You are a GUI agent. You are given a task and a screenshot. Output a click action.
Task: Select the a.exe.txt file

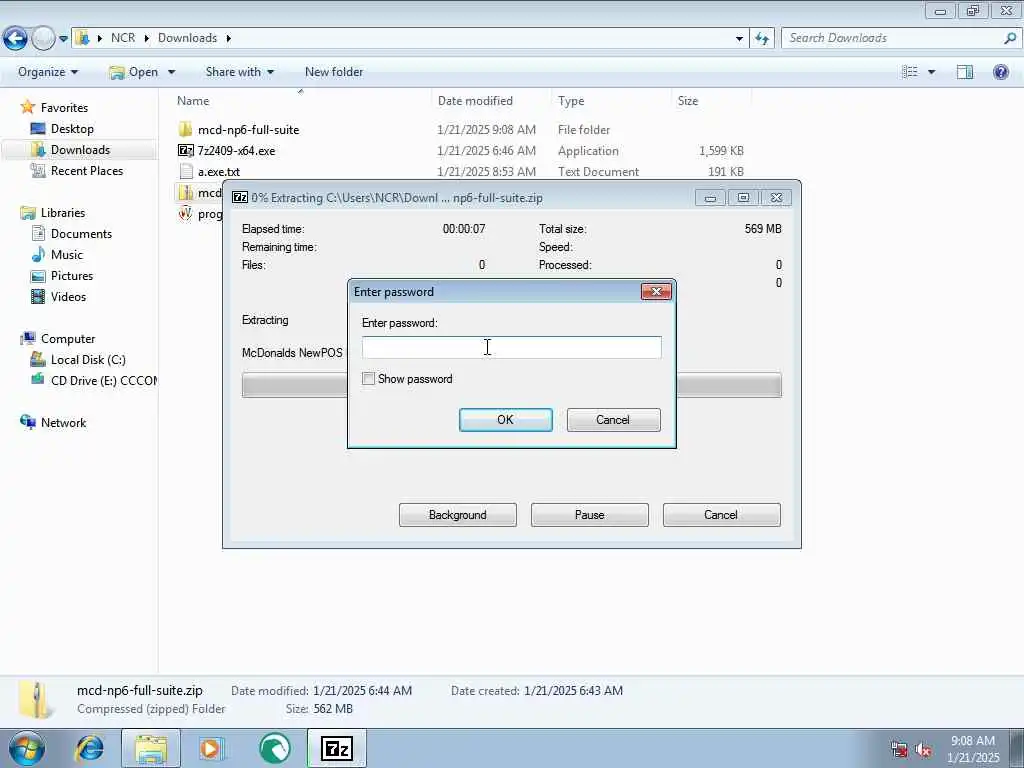tap(219, 172)
